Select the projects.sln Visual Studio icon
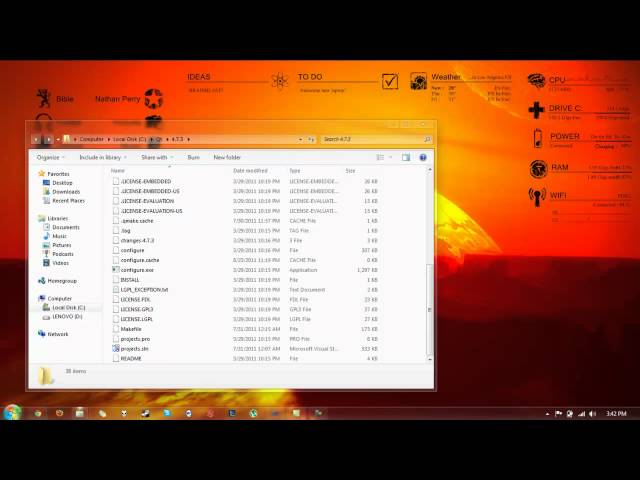The width and height of the screenshot is (640, 480). pyautogui.click(x=116, y=349)
